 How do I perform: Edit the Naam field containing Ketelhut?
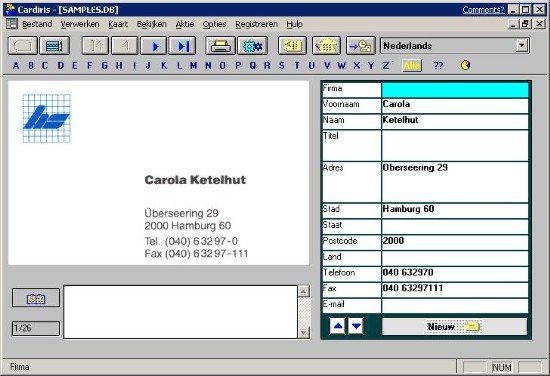click(455, 121)
